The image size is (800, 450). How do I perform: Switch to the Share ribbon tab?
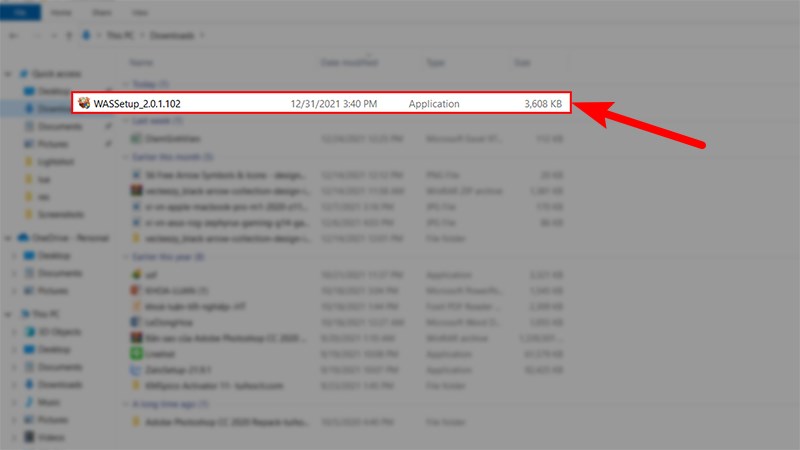coord(102,12)
